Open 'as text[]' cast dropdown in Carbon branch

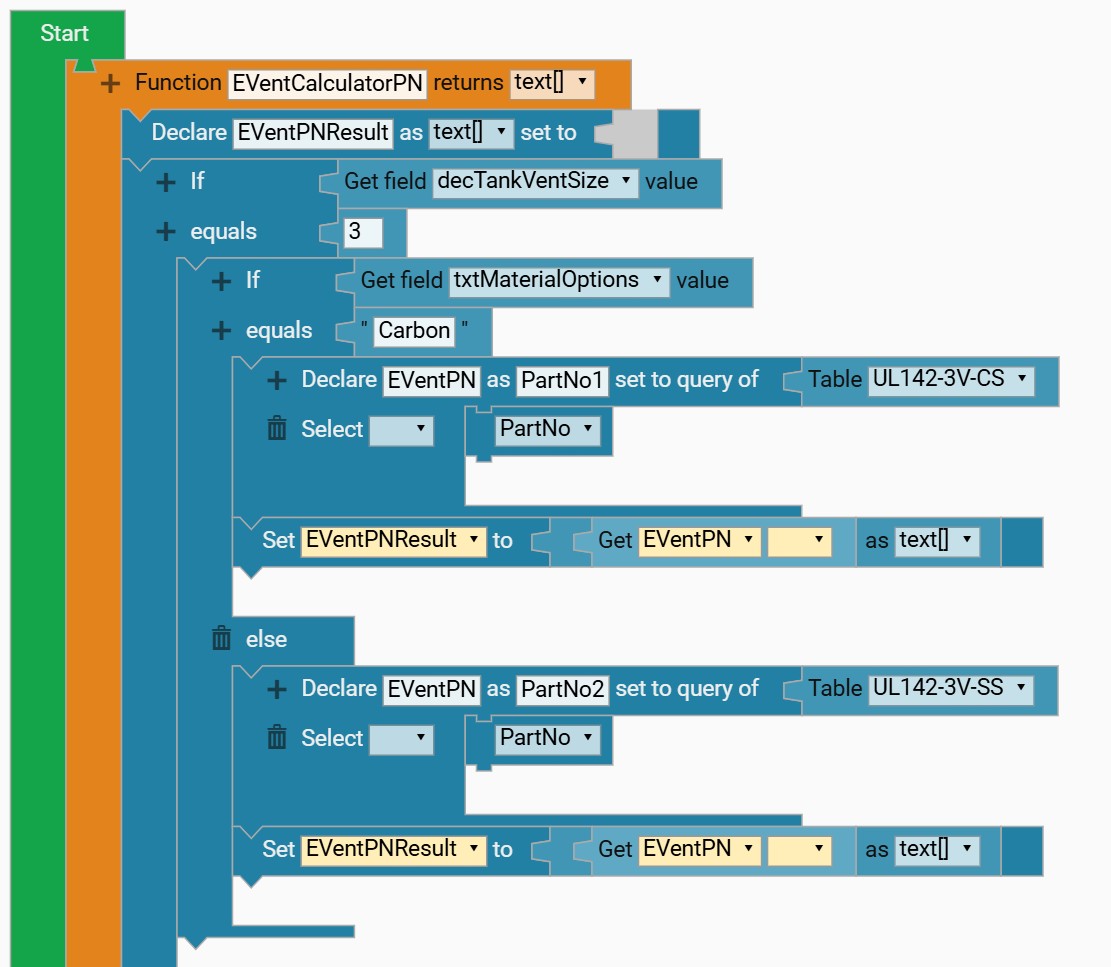(x=937, y=541)
